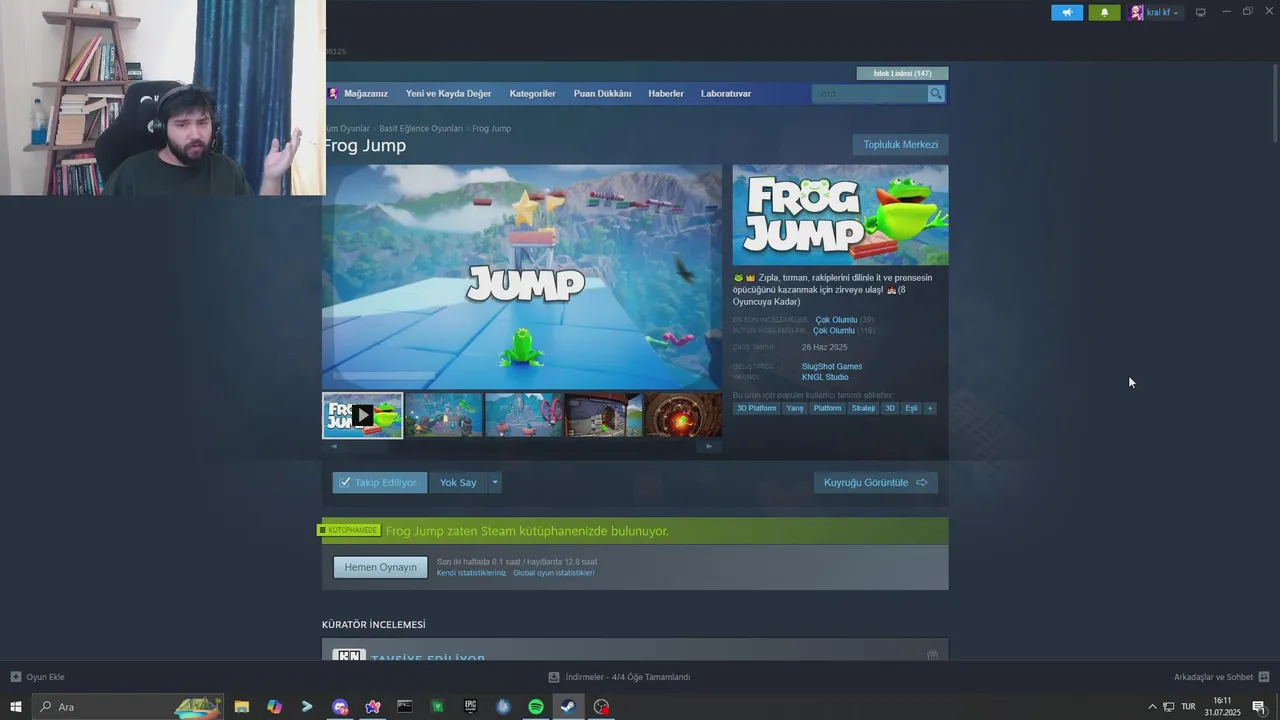
Task: Open the Kendi istatistikleriniz link
Action: click(471, 573)
